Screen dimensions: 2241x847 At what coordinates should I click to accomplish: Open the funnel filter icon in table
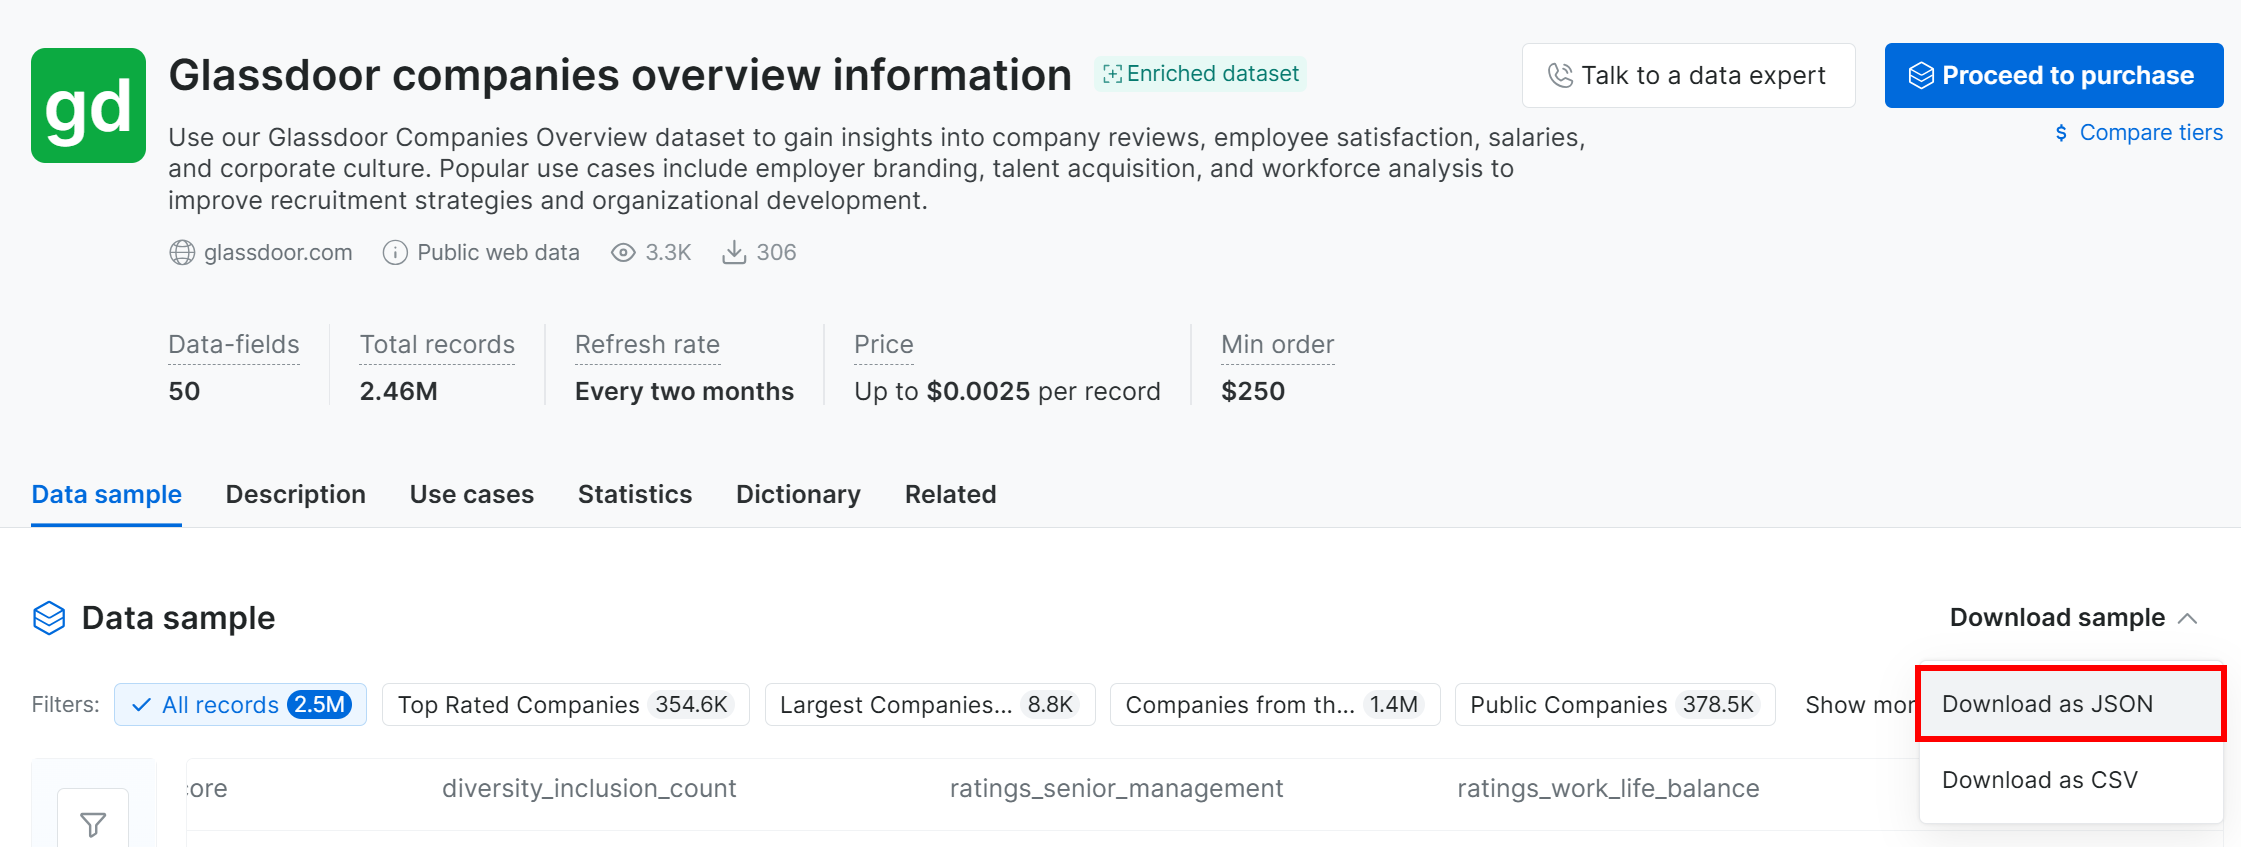[93, 824]
